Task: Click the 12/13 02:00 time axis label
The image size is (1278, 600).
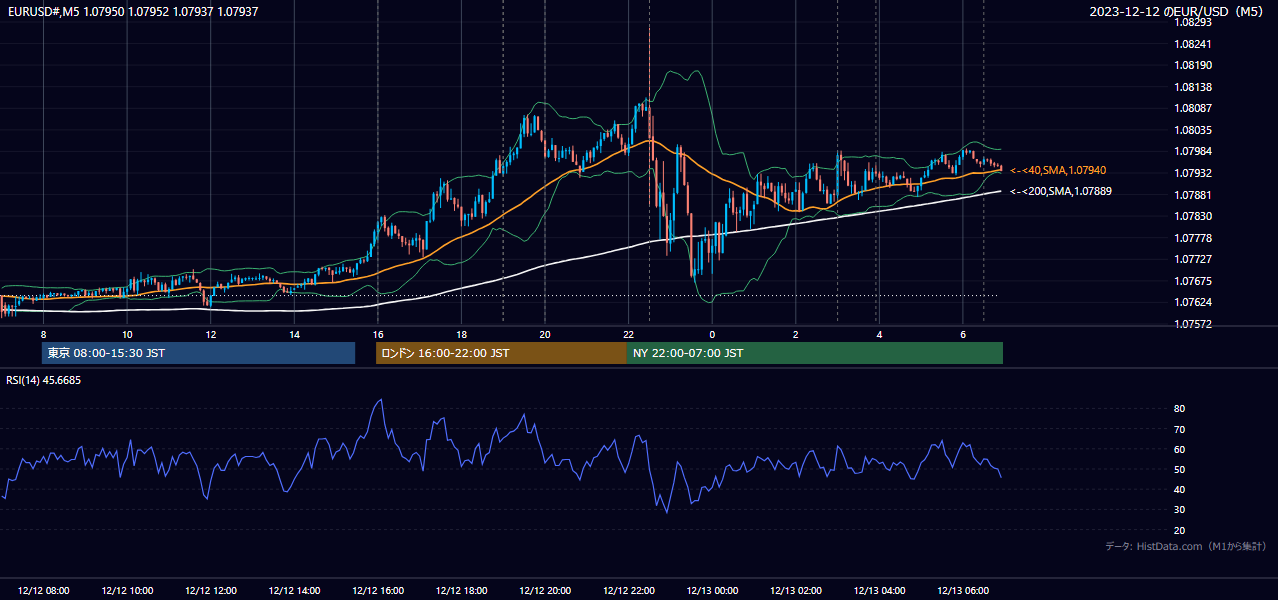Action: (795, 591)
